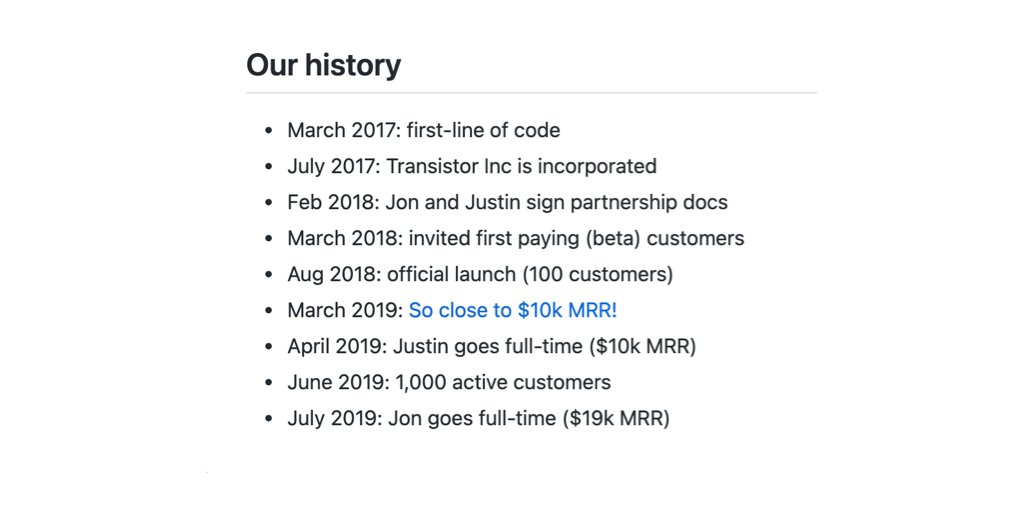Click the bullet next to Feb 2018
Viewport: 1024px width, 512px height.
point(268,203)
